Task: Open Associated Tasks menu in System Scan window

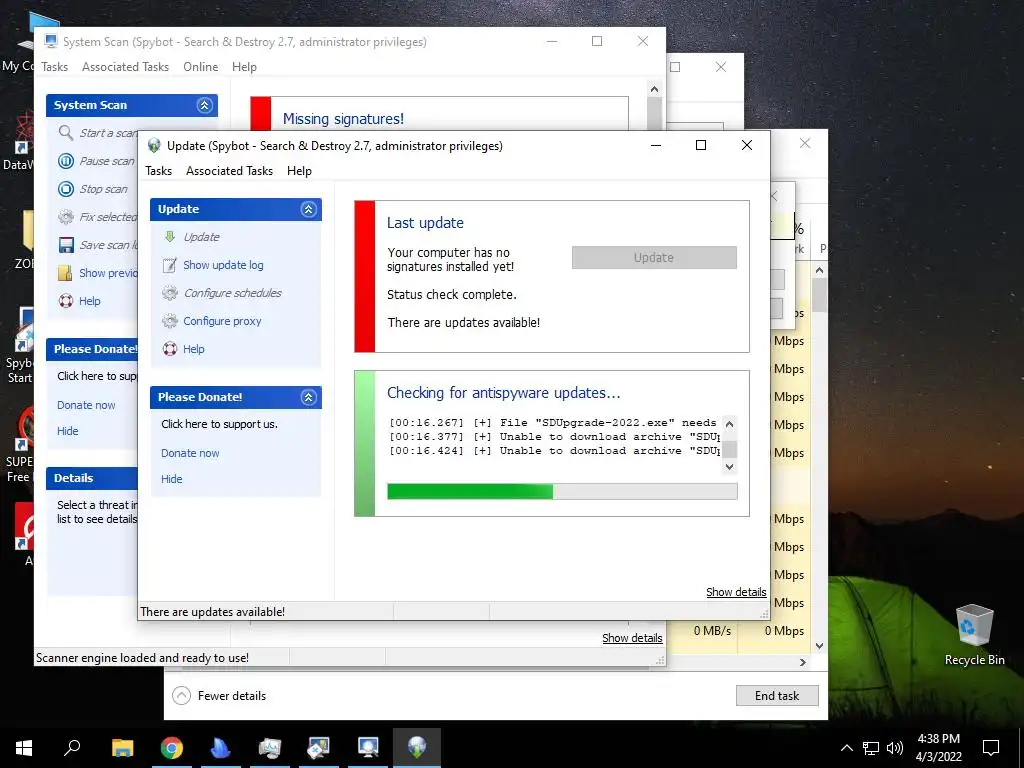Action: 125,67
